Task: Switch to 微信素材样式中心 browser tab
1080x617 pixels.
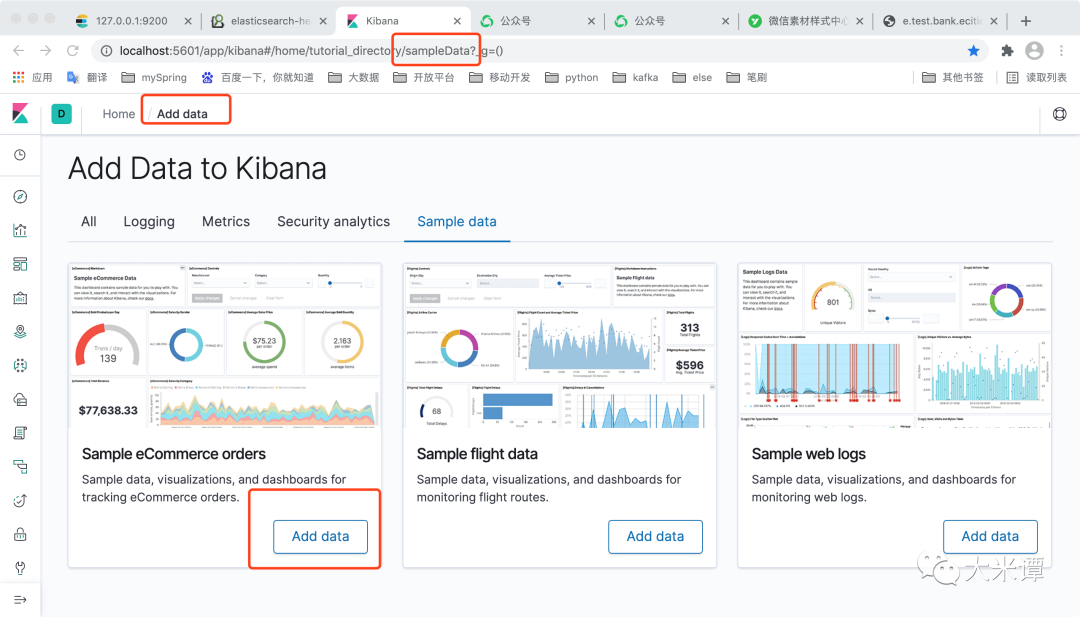Action: click(x=807, y=21)
